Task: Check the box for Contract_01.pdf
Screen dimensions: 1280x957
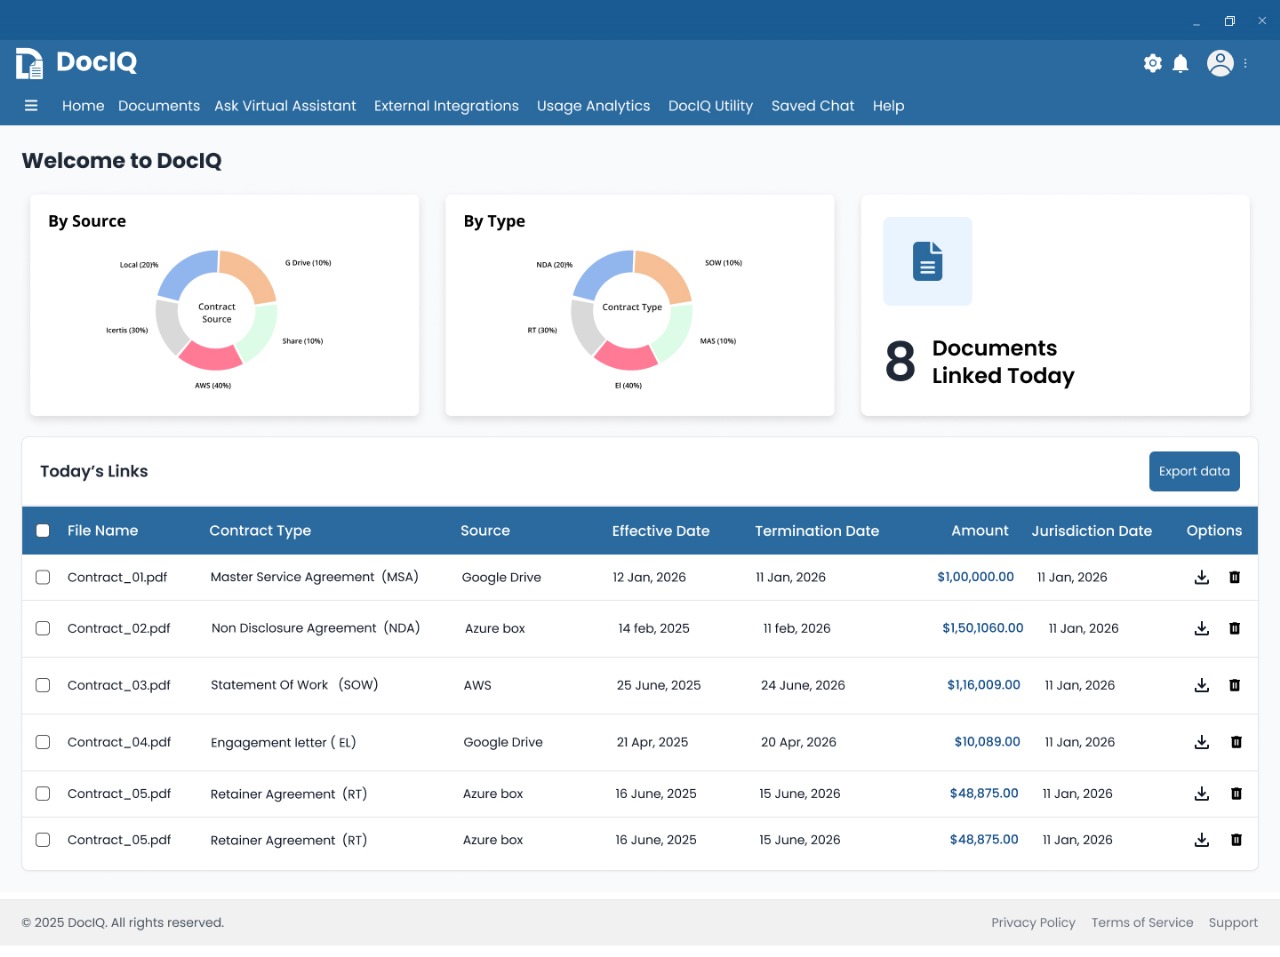Action: point(43,577)
